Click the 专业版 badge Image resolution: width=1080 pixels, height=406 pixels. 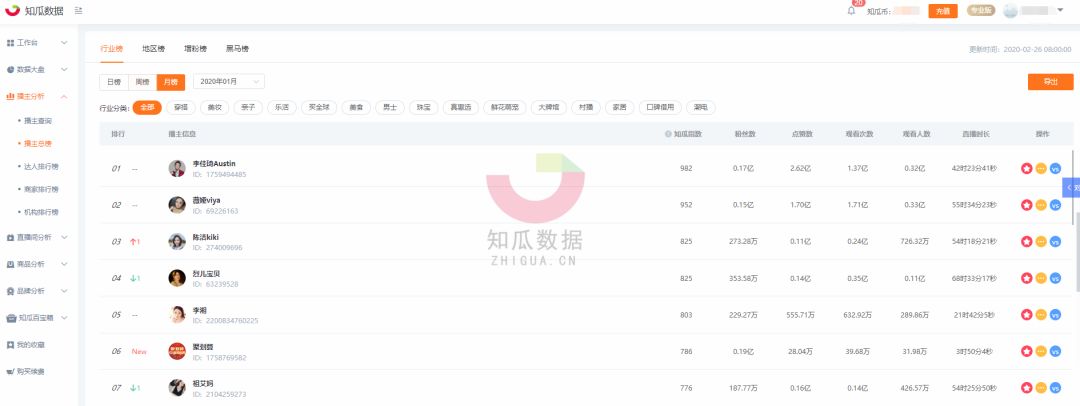pyautogui.click(x=980, y=10)
